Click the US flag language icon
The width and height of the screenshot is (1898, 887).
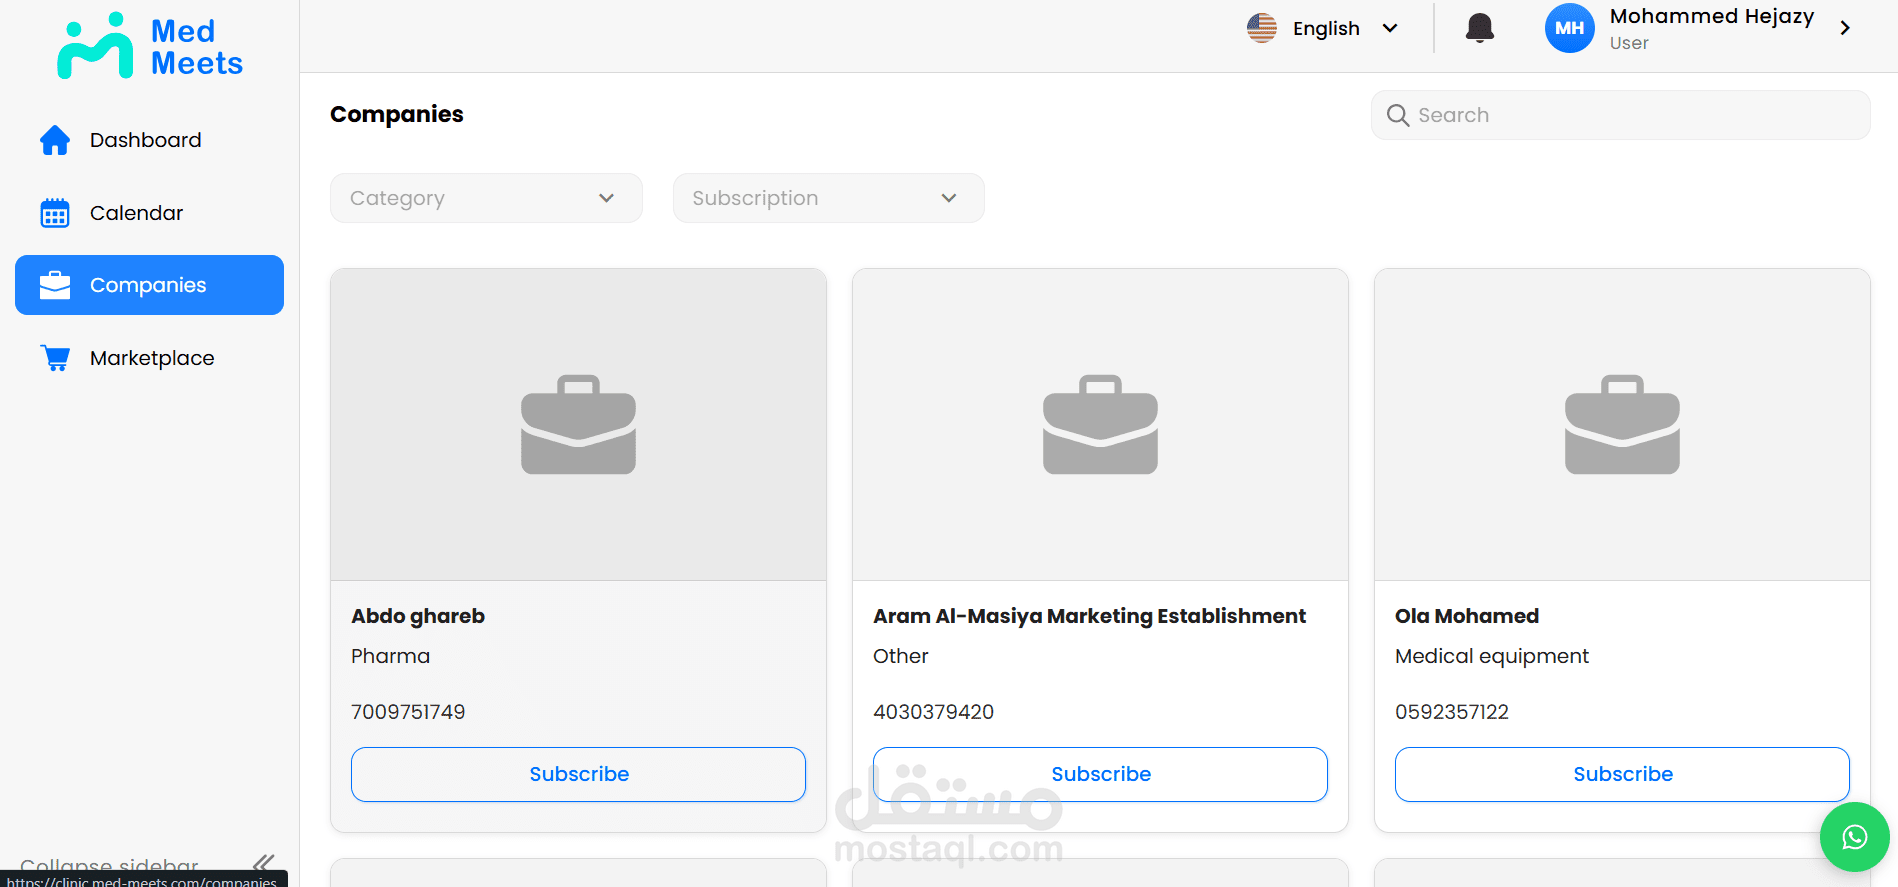[x=1262, y=28]
